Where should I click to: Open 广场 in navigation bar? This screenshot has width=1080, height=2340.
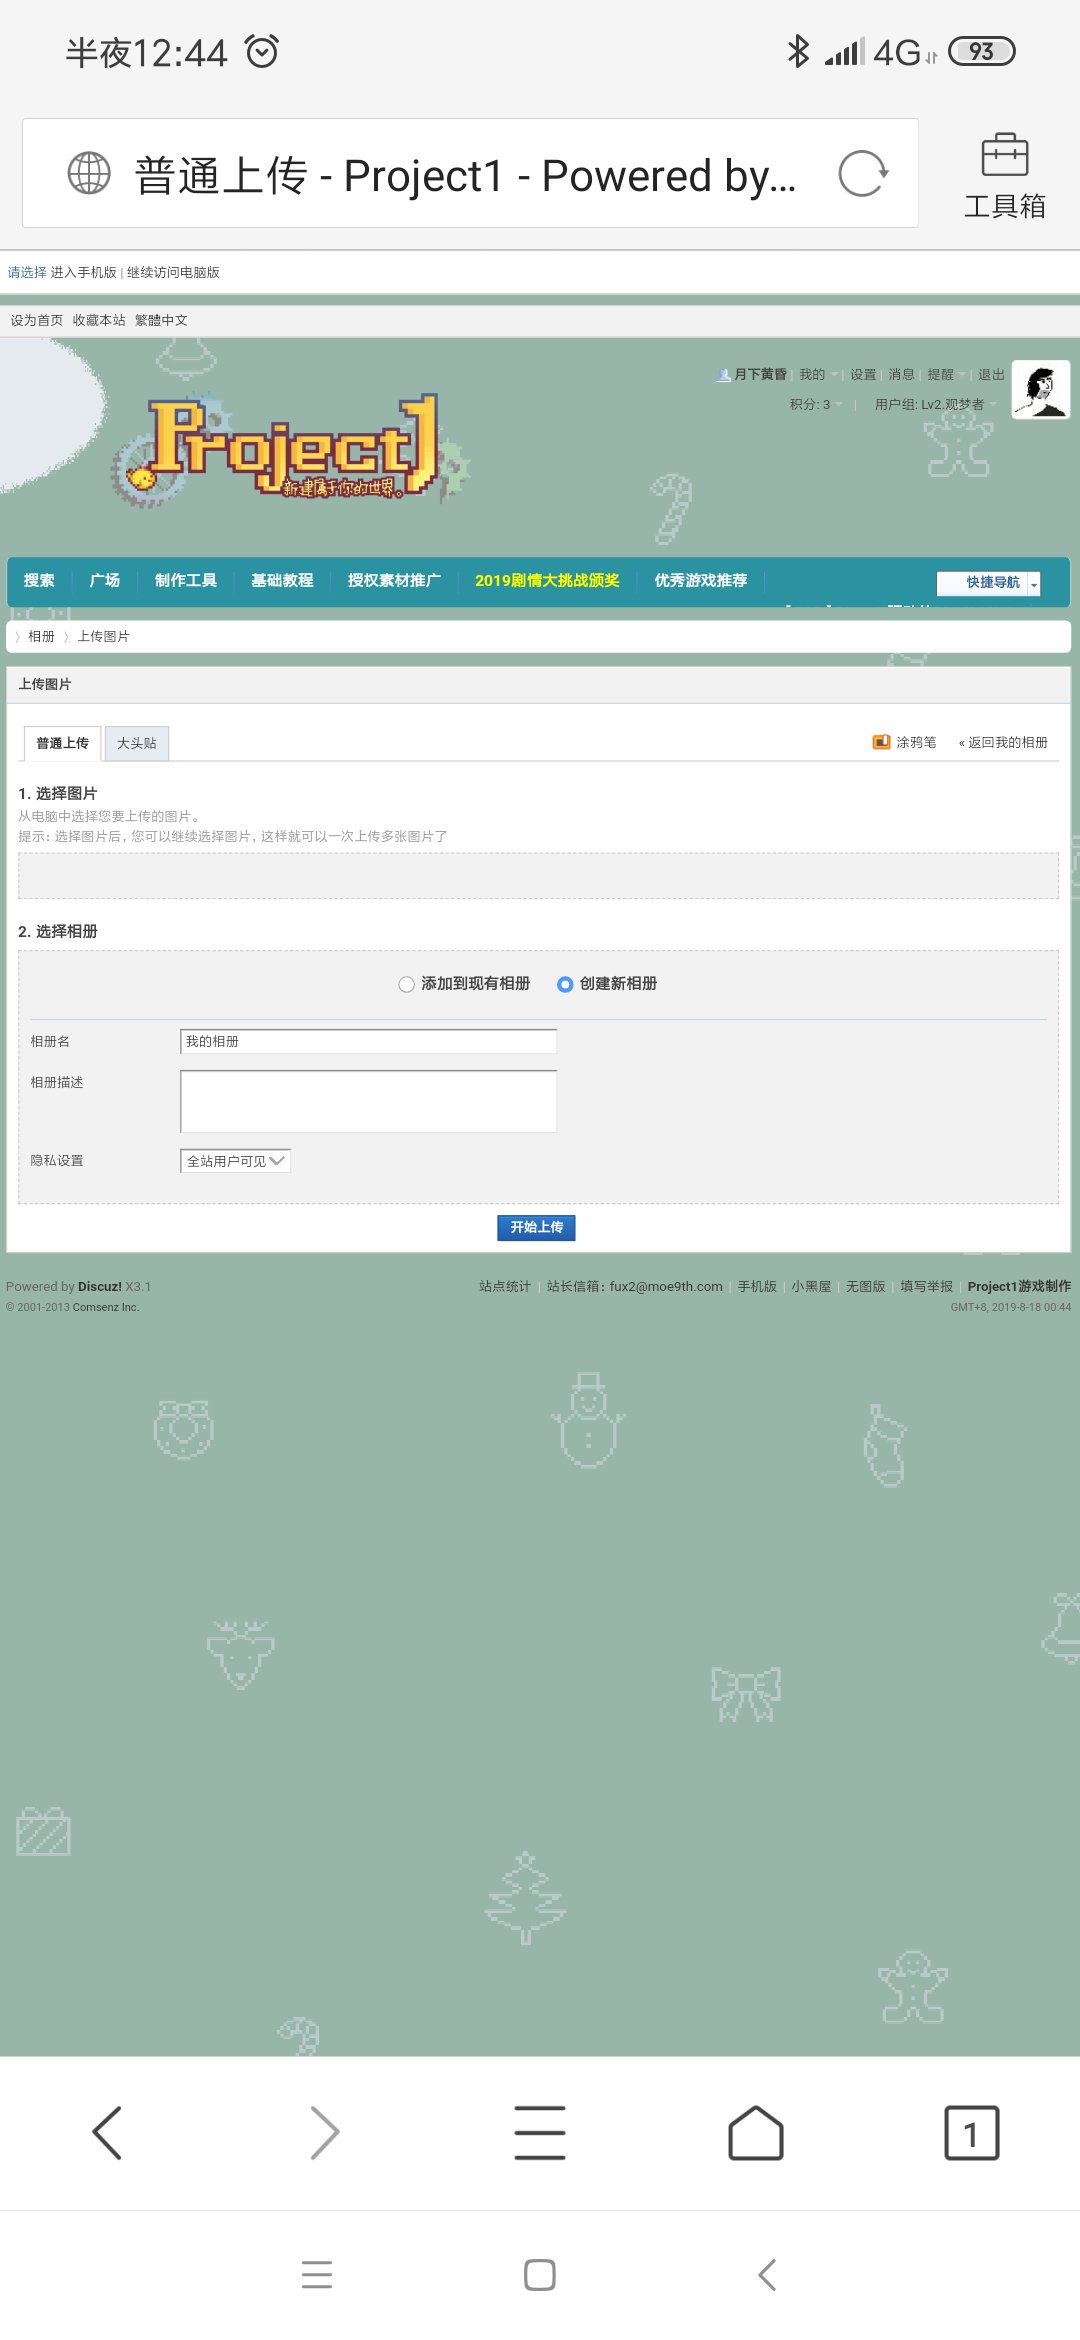pyautogui.click(x=105, y=581)
